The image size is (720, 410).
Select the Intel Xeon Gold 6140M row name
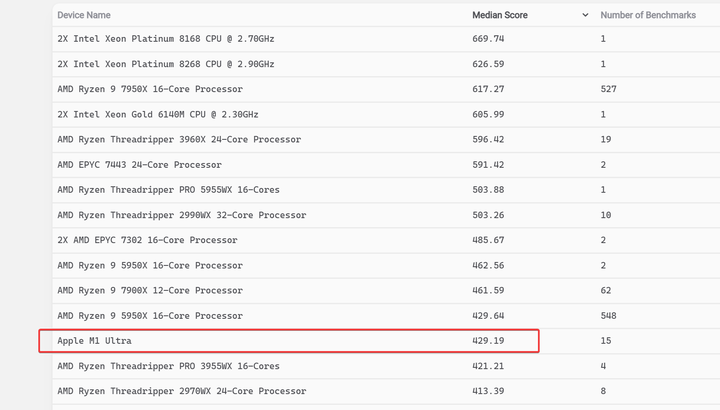(158, 114)
